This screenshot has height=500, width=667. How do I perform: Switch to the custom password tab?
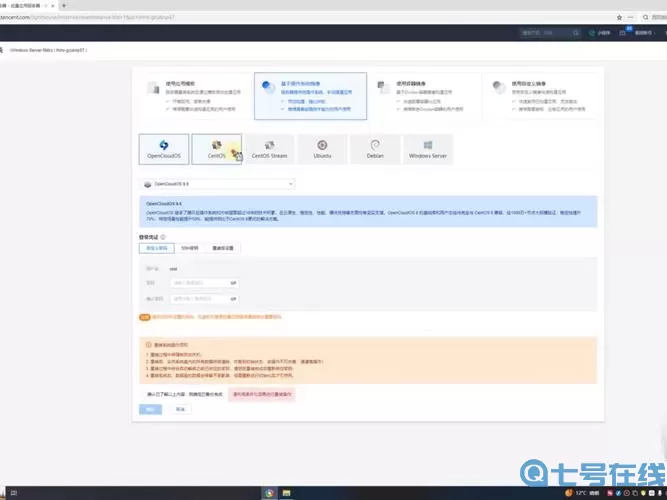tap(157, 248)
